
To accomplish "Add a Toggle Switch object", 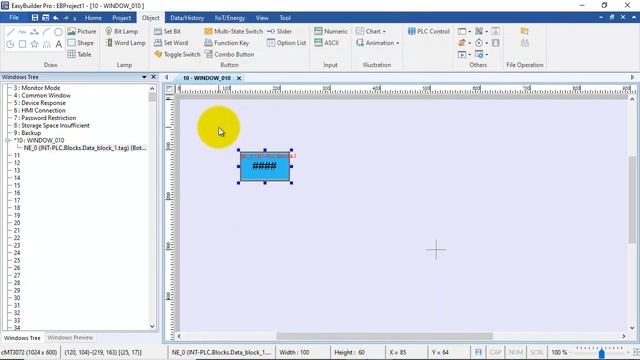I will tap(177, 54).
